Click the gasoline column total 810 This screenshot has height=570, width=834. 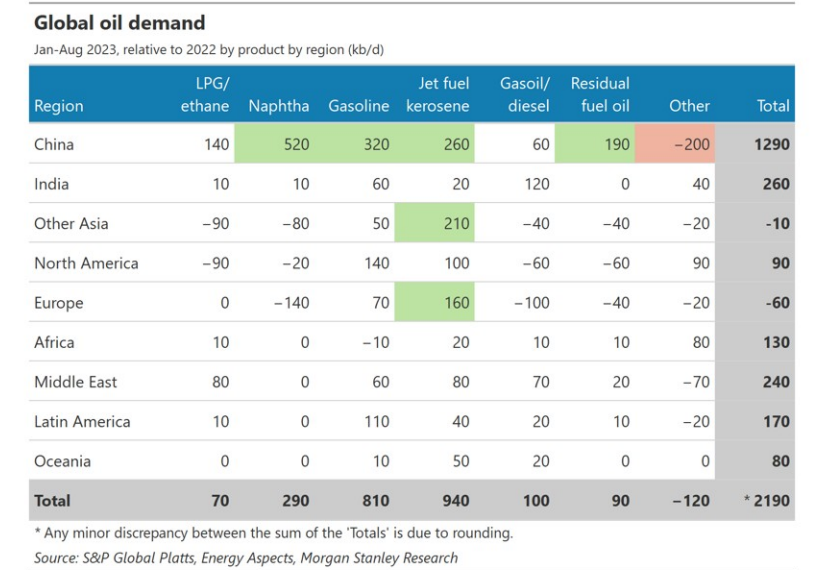point(375,500)
